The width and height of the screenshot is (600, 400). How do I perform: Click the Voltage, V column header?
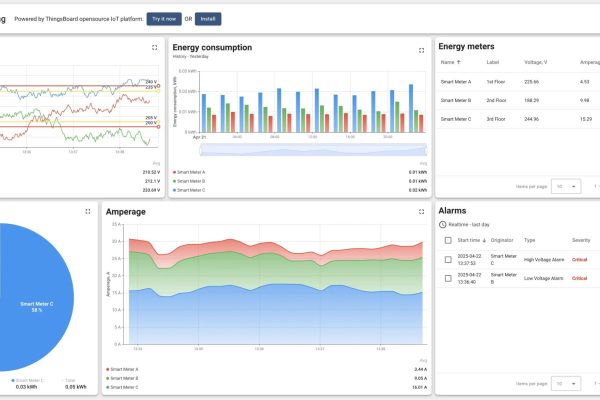pyautogui.click(x=535, y=62)
